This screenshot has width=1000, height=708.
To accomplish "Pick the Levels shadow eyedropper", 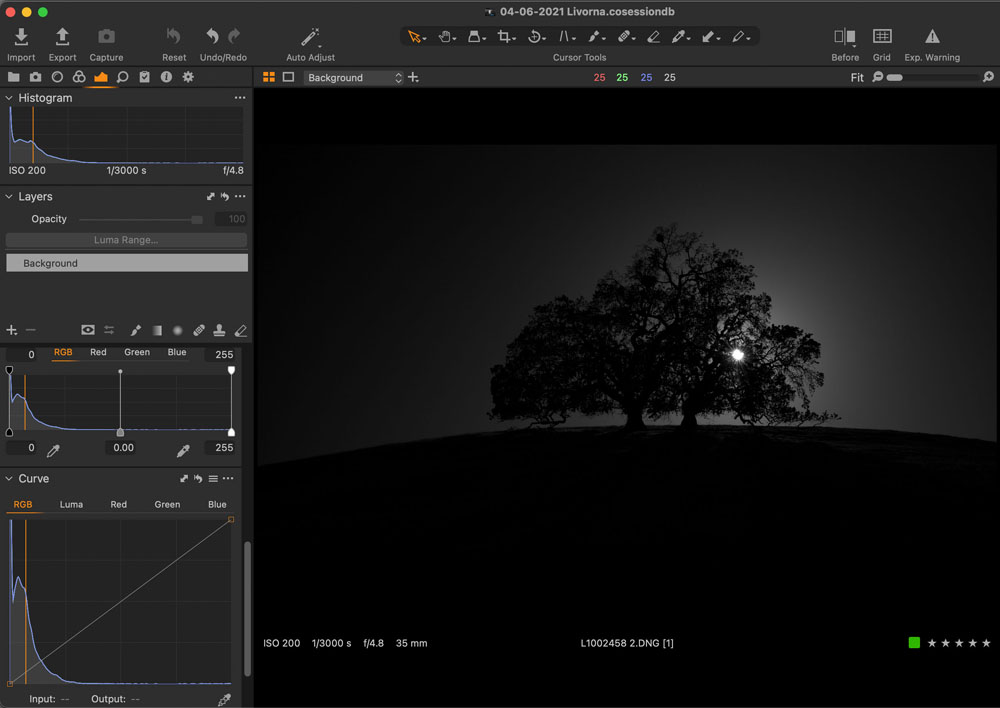I will [x=54, y=450].
